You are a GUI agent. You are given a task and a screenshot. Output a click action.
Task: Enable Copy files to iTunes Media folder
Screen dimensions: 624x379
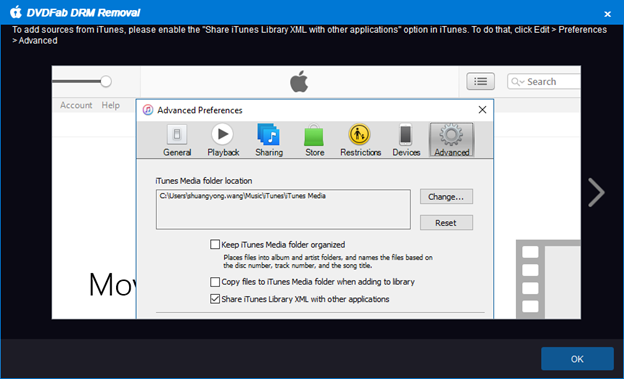point(215,282)
